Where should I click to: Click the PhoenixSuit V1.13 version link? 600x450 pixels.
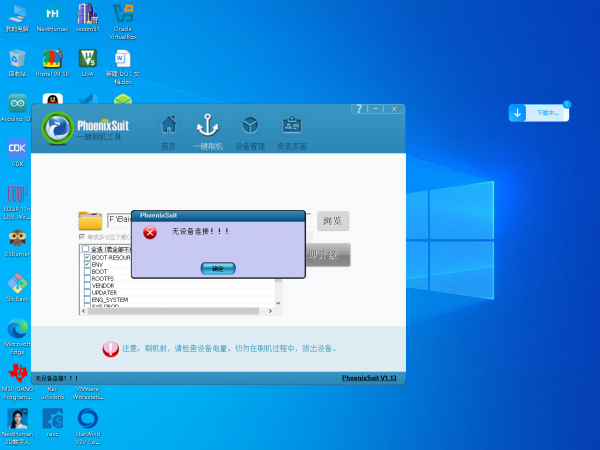[369, 378]
